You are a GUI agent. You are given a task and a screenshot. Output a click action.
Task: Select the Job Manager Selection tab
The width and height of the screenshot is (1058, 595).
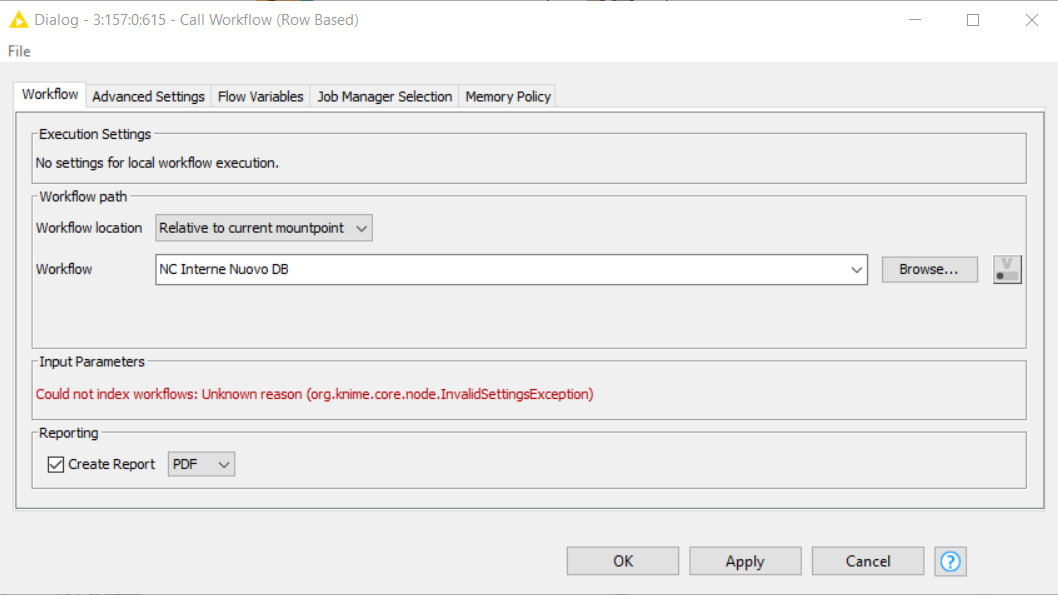[x=383, y=96]
